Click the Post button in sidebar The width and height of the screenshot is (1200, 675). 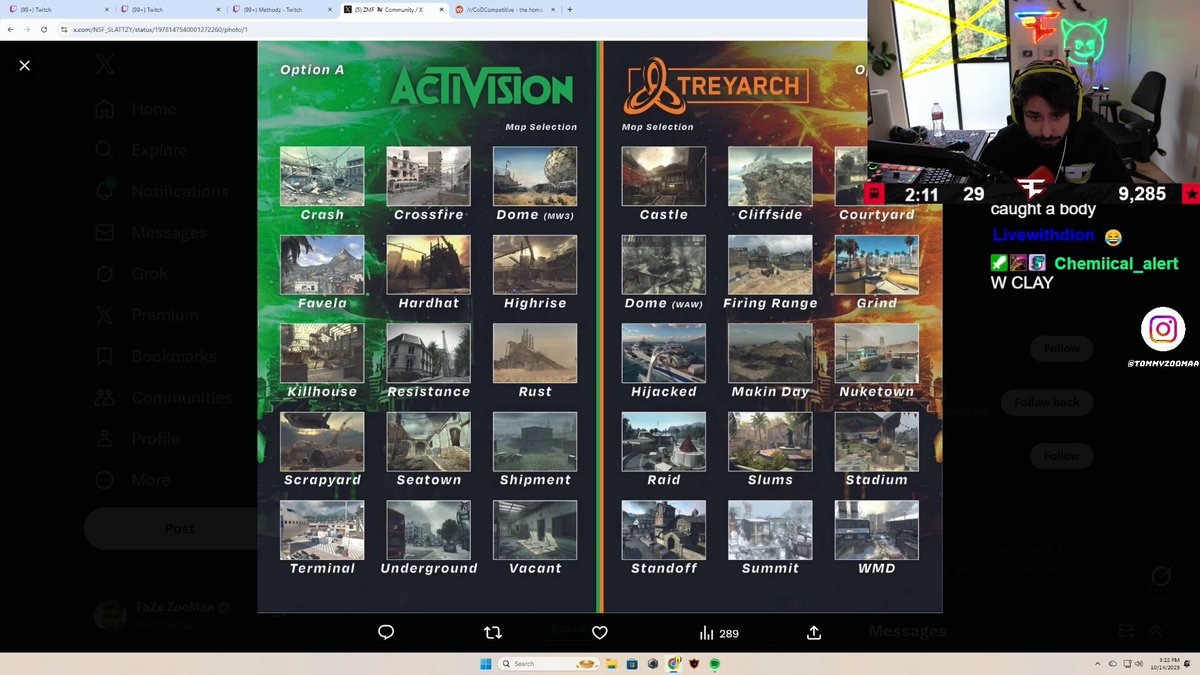pos(170,528)
